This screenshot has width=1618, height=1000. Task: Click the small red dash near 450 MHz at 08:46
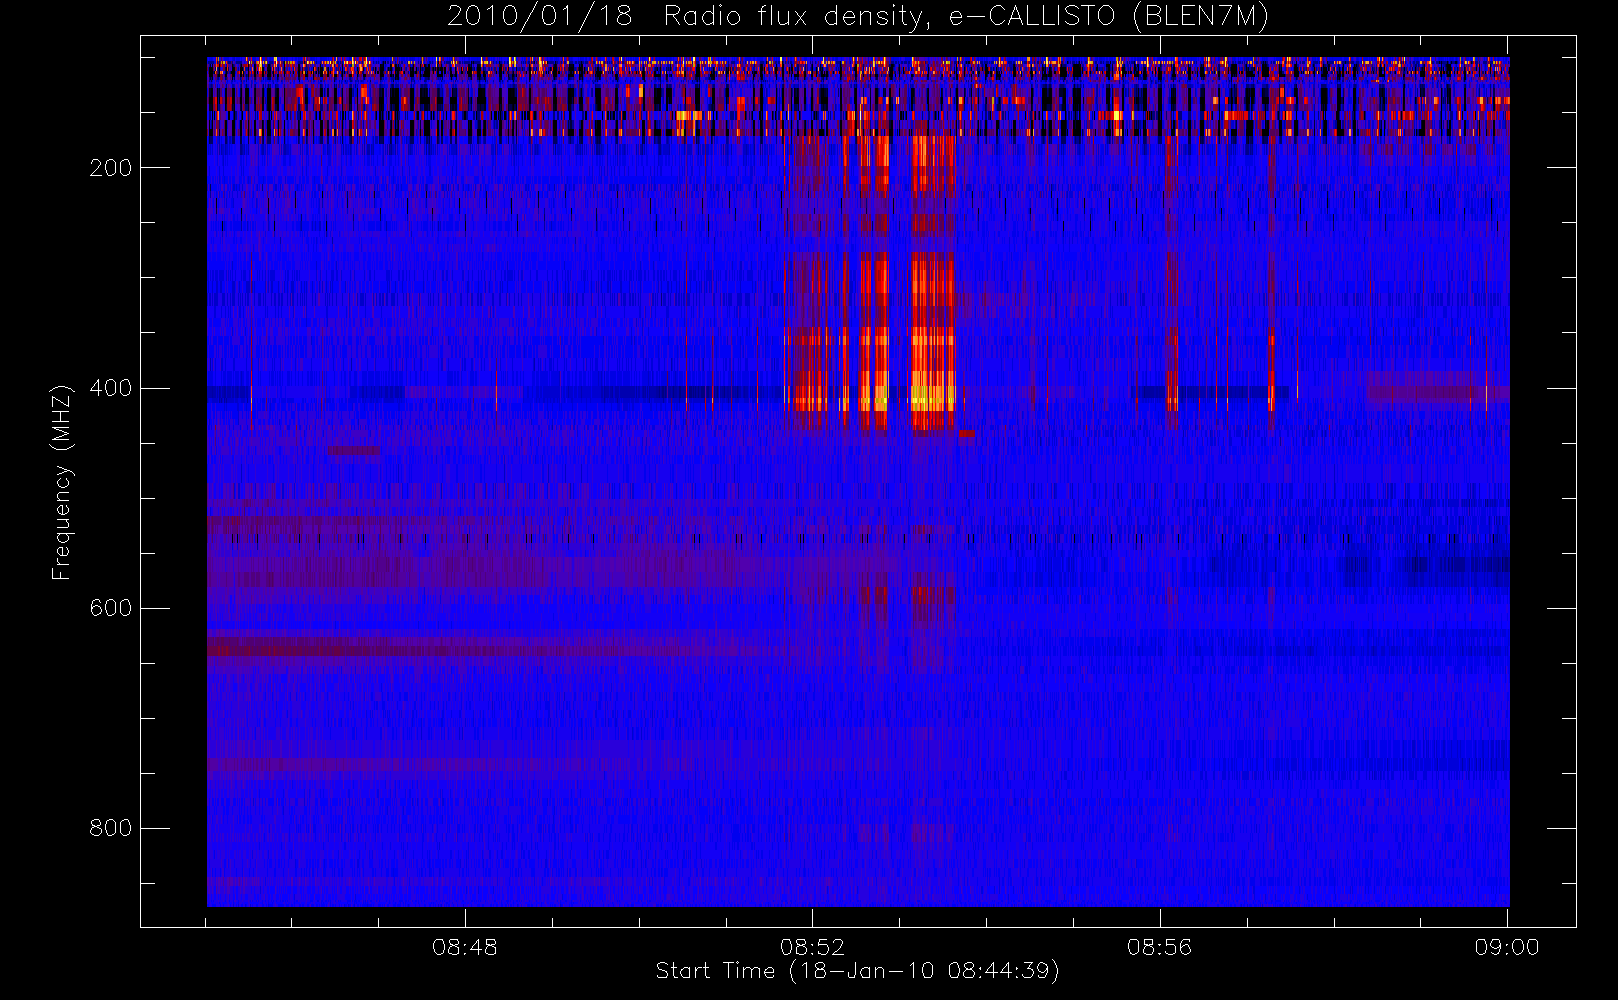[354, 451]
